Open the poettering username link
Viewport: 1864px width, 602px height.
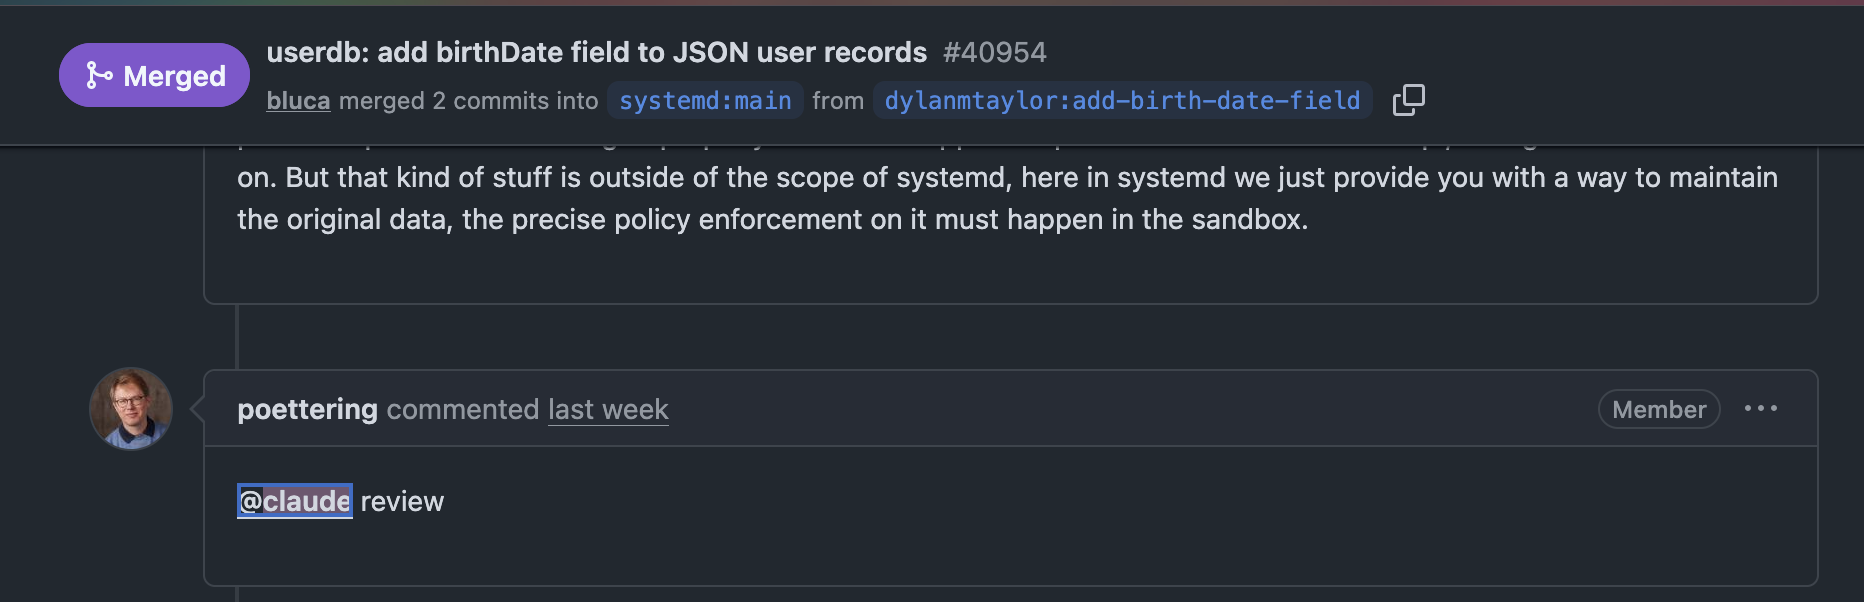(x=307, y=409)
